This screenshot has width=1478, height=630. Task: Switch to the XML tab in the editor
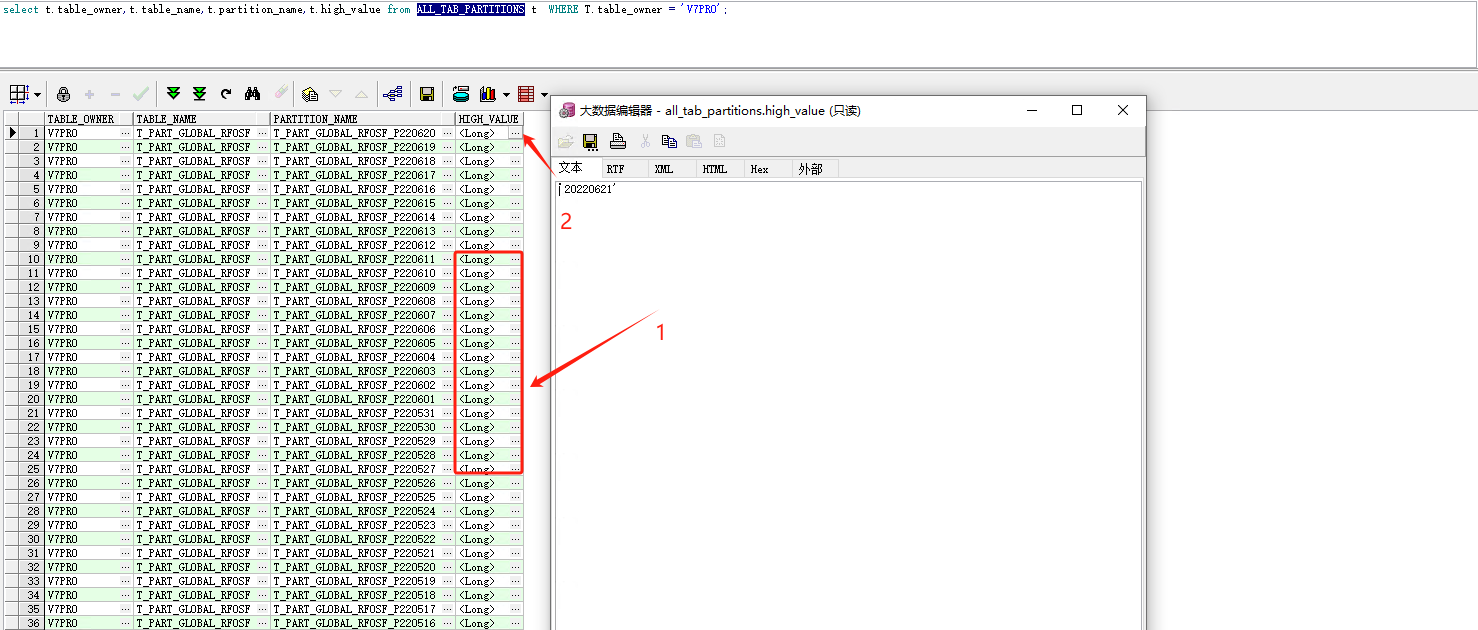663,168
